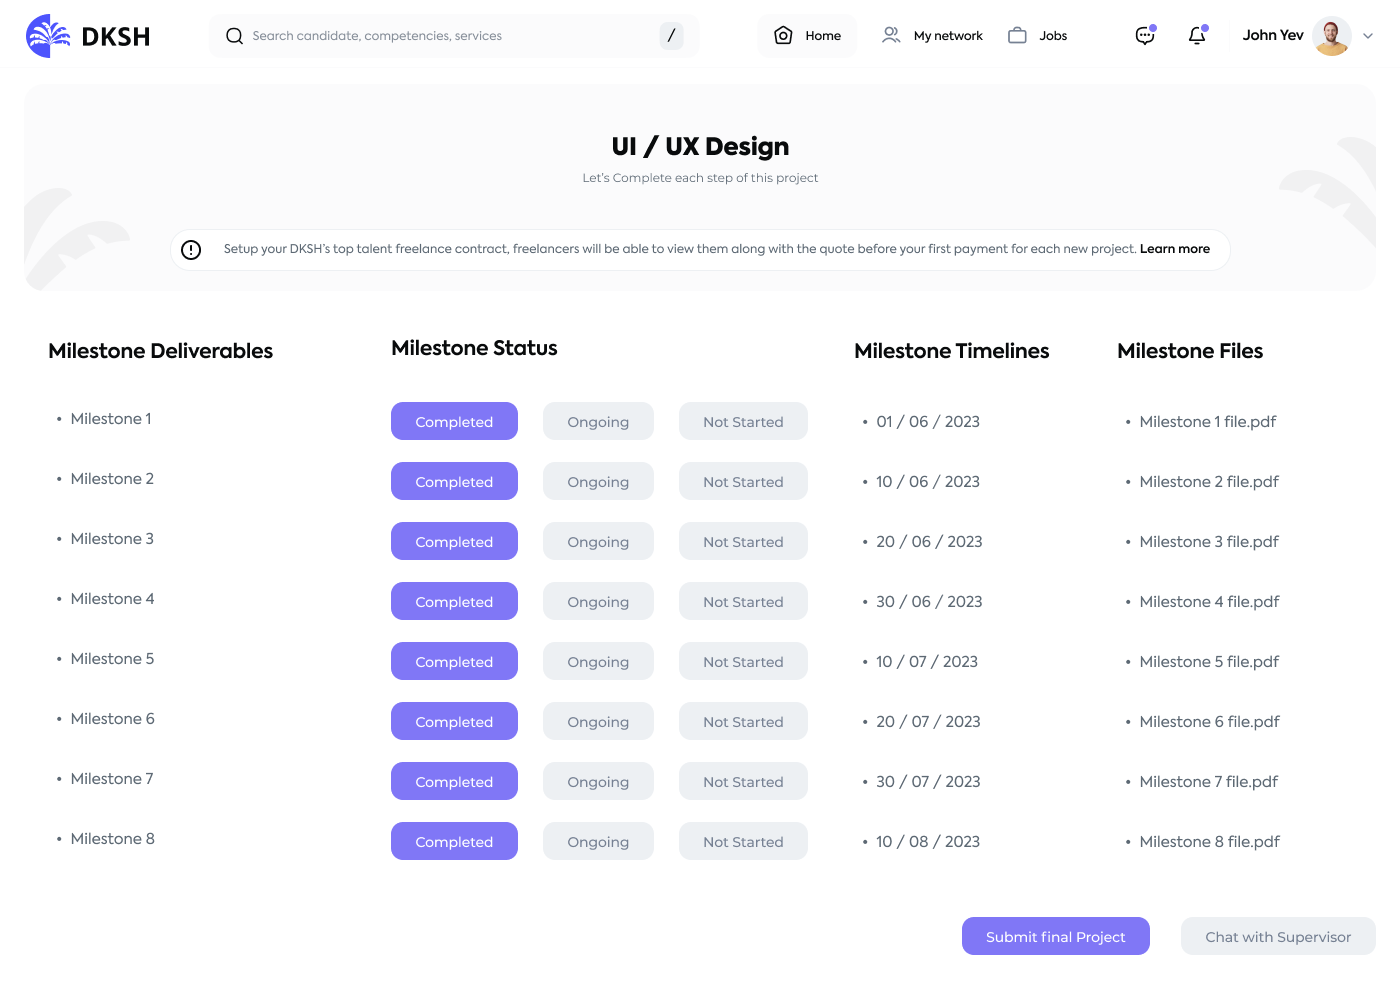
Task: Mark Milestone 6 as Ongoing
Action: tap(598, 721)
